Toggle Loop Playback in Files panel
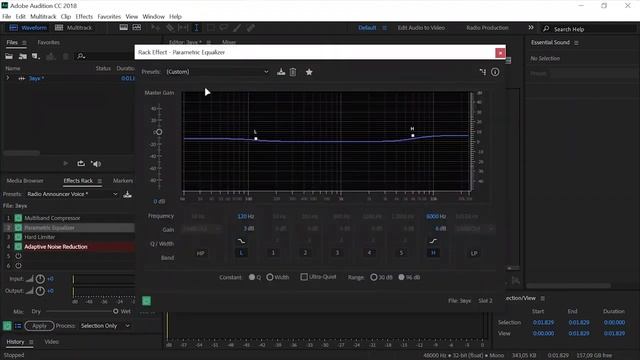The image size is (640, 360). [x=81, y=163]
